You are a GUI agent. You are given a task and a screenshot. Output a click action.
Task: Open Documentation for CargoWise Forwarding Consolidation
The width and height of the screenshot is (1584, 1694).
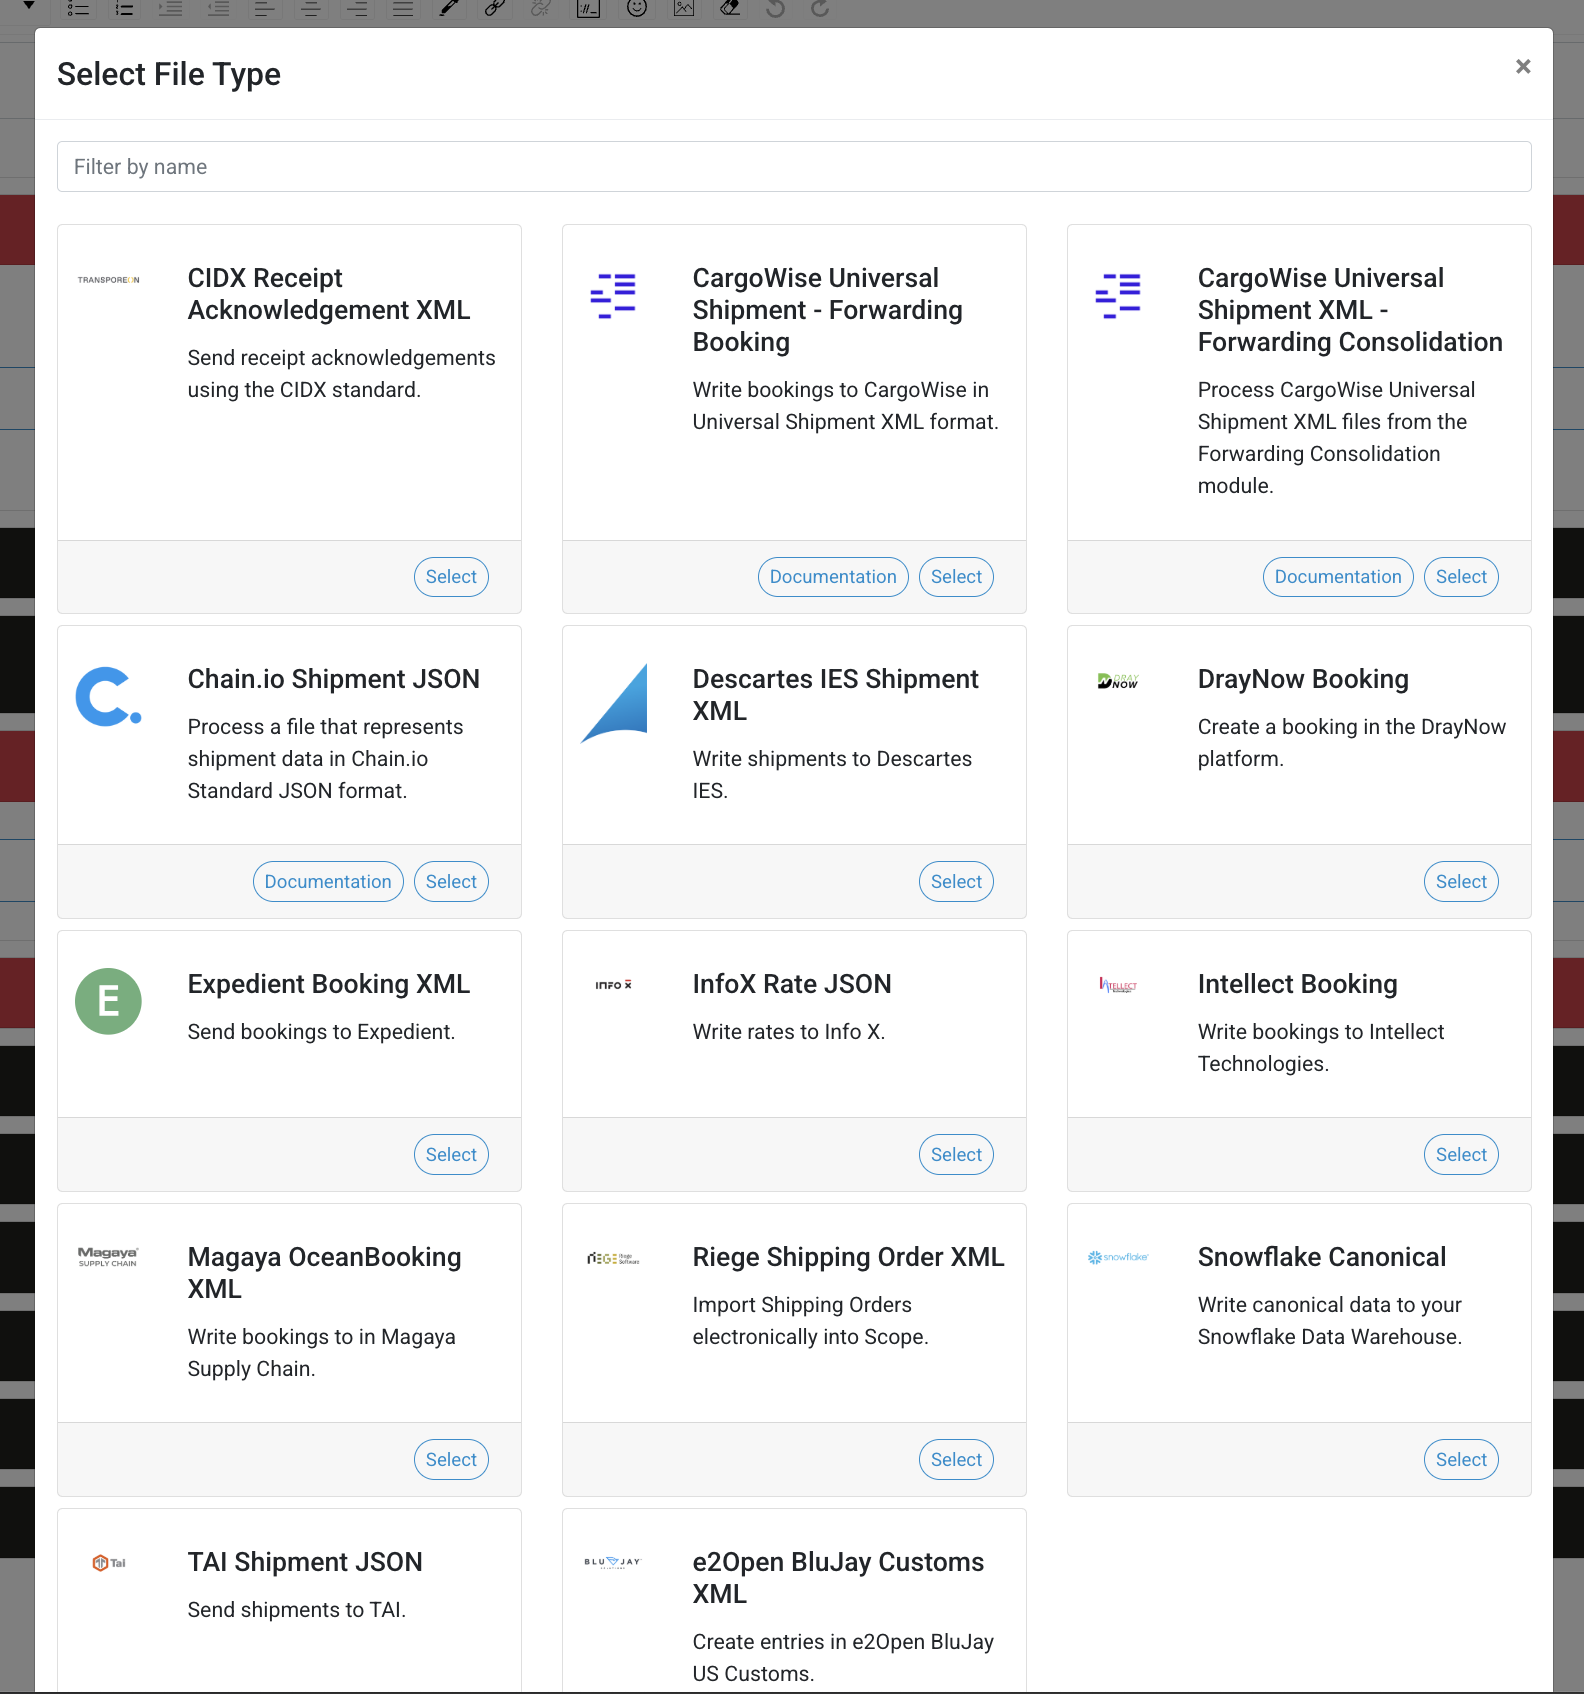1338,577
